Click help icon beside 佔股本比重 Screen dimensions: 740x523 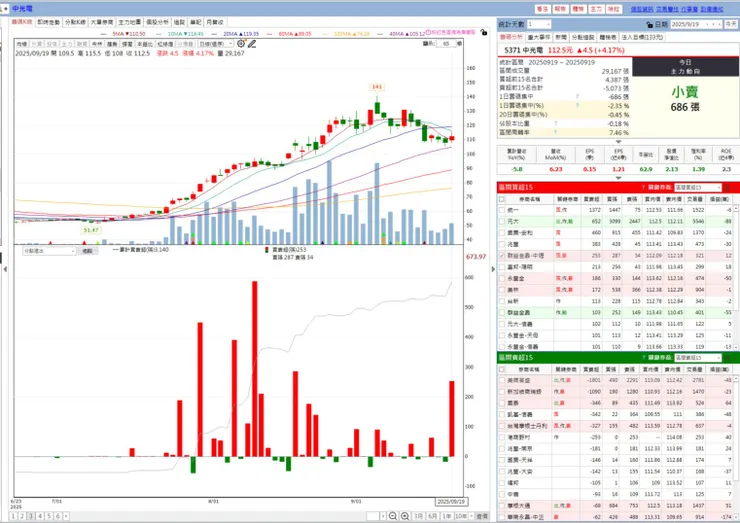tap(555, 123)
